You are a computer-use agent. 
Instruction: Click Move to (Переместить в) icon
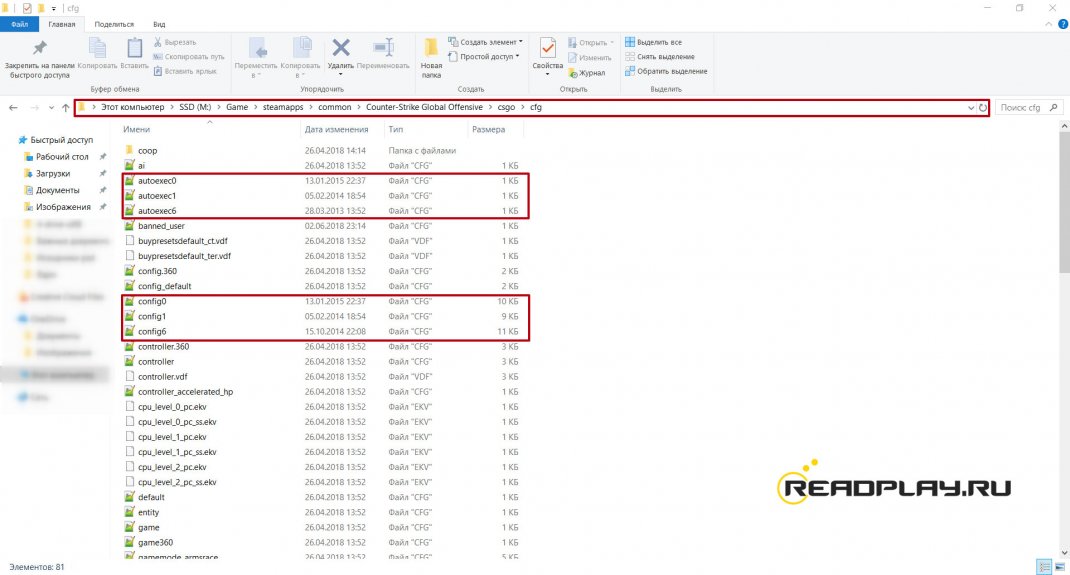pos(257,48)
